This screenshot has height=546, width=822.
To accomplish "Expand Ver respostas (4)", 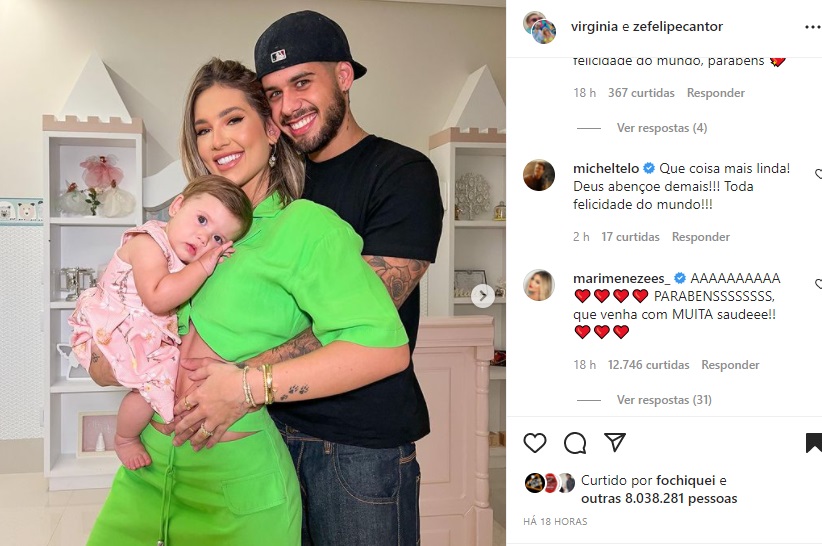I will click(x=662, y=128).
